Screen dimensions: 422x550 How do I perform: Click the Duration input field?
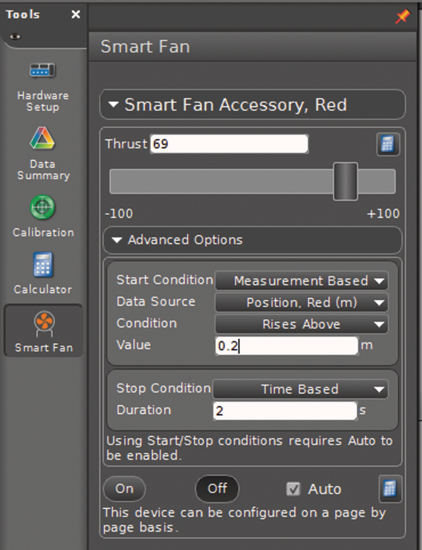(285, 411)
